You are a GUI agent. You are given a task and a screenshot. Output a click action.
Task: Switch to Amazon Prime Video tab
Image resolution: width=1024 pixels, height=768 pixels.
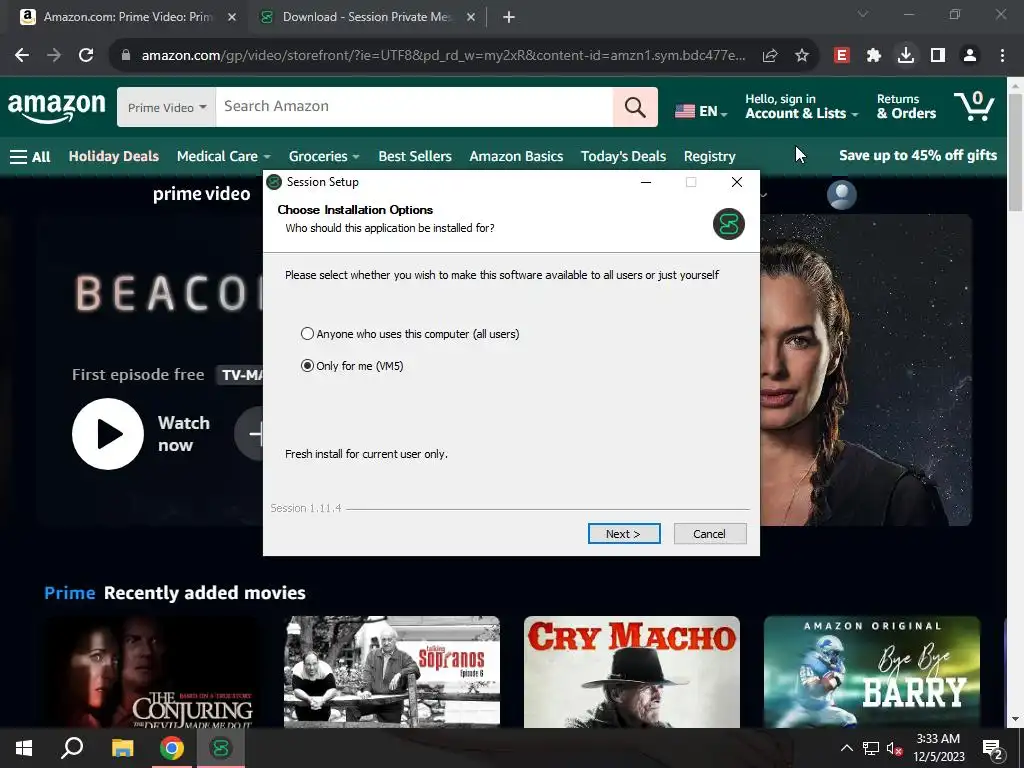point(127,17)
